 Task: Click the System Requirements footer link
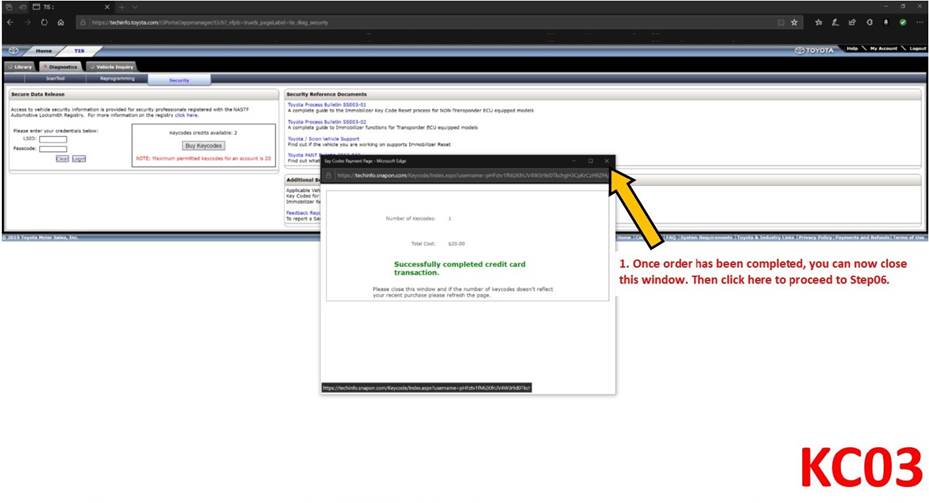[x=706, y=238]
